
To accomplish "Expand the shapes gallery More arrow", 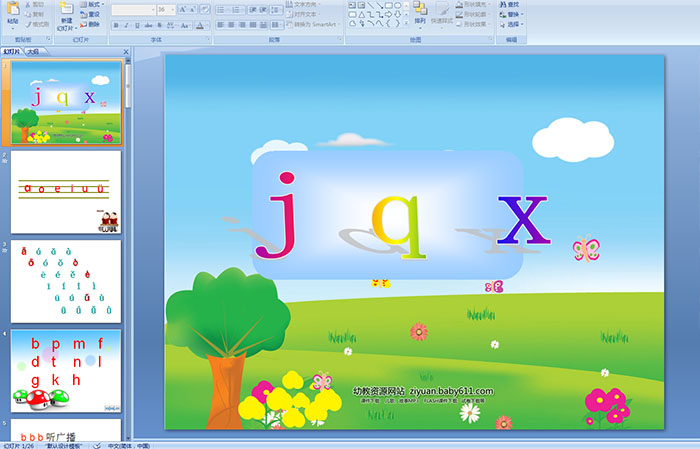I will 406,23.
